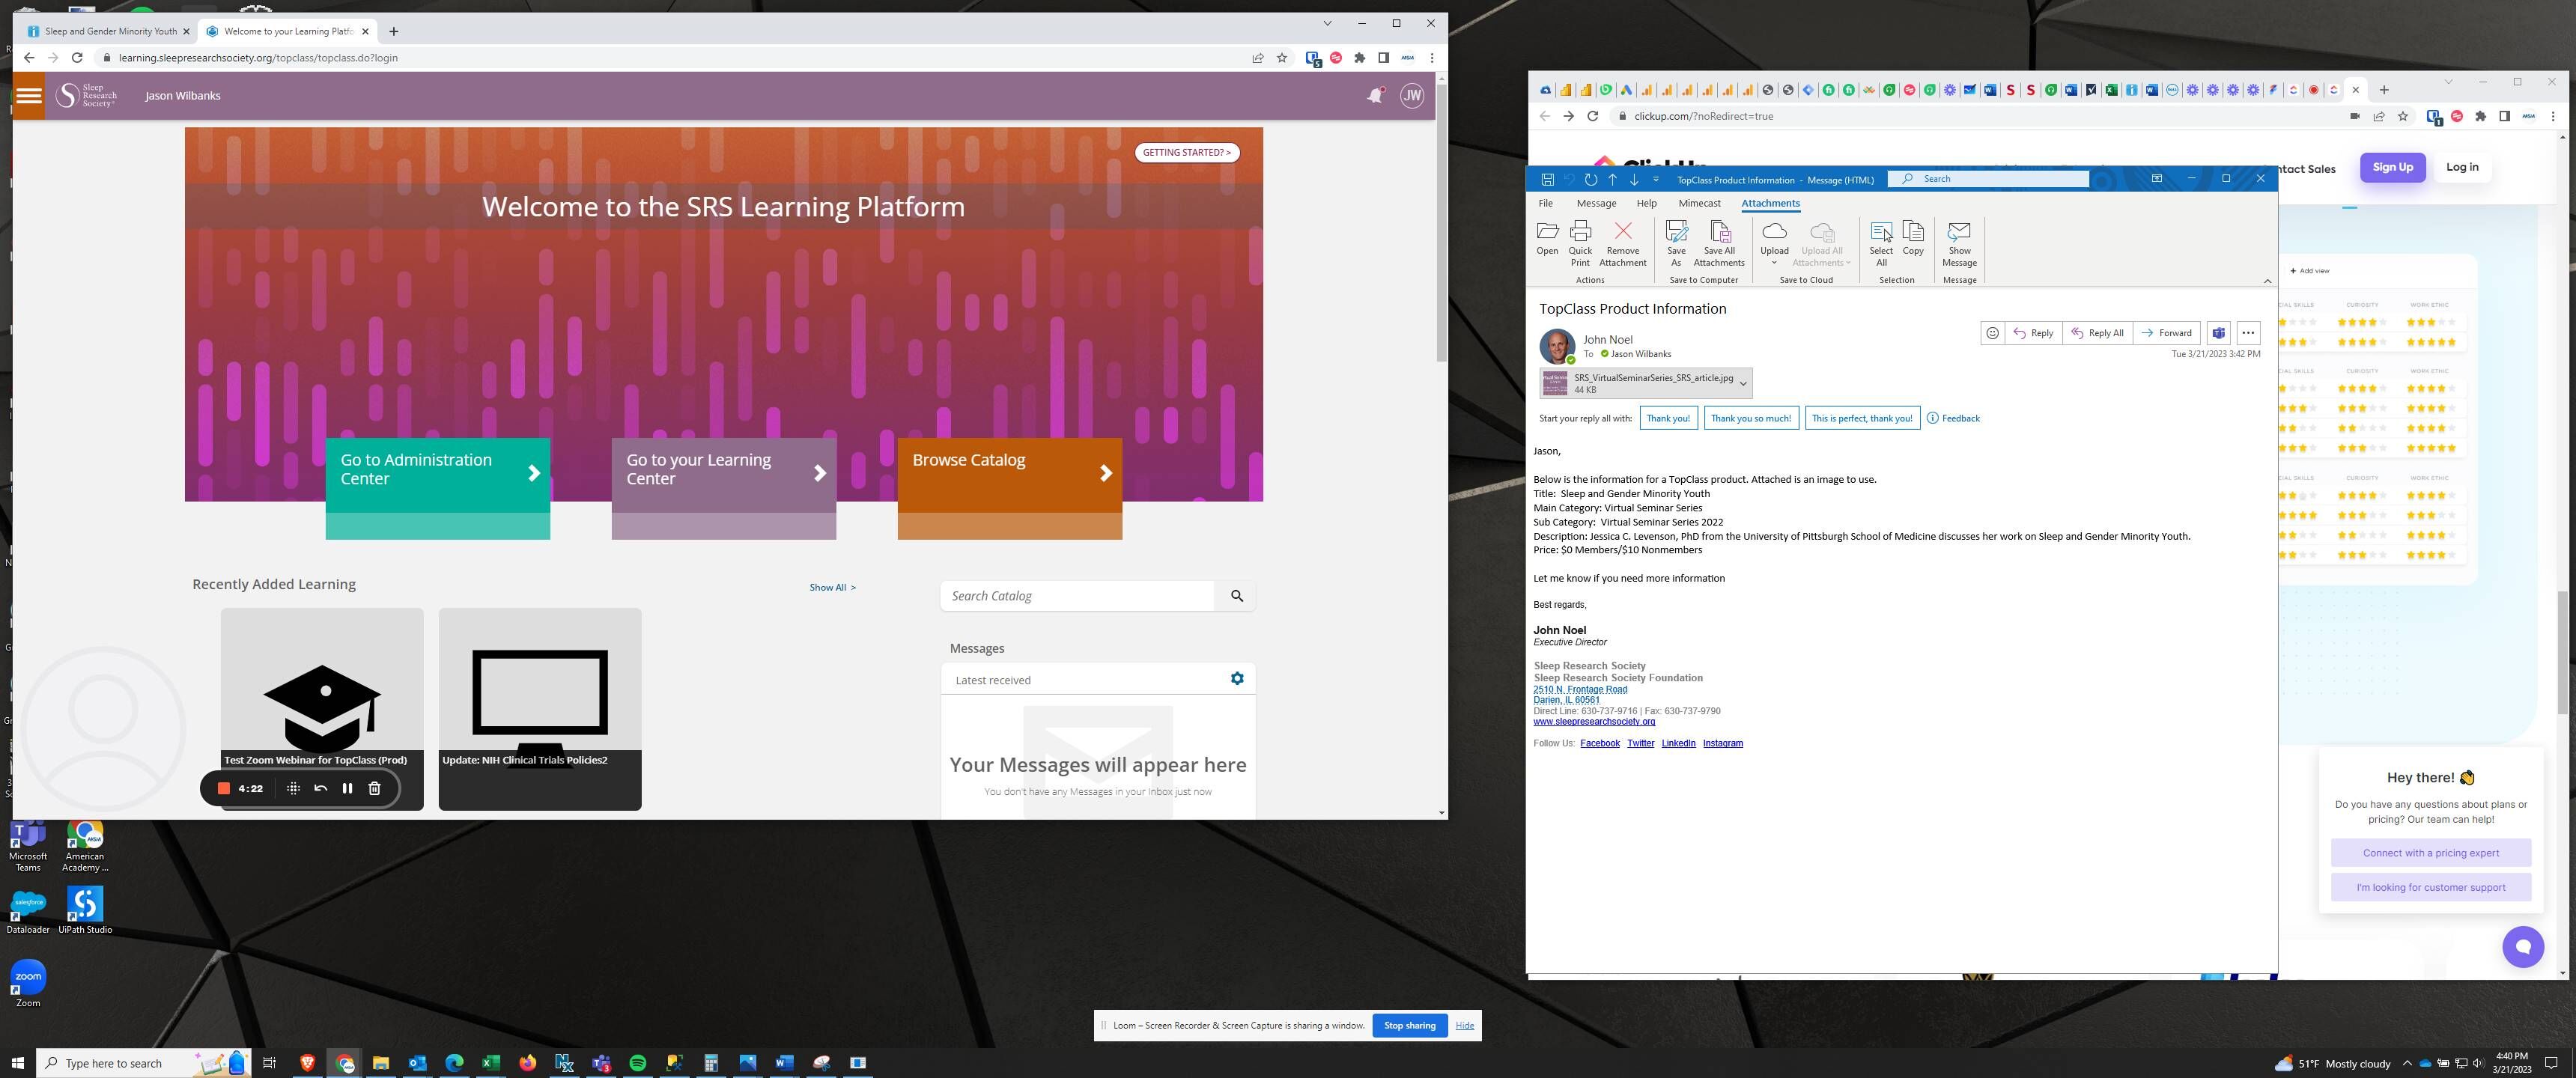Delete the Loom recording via trash icon
The image size is (2576, 1078).
click(374, 788)
